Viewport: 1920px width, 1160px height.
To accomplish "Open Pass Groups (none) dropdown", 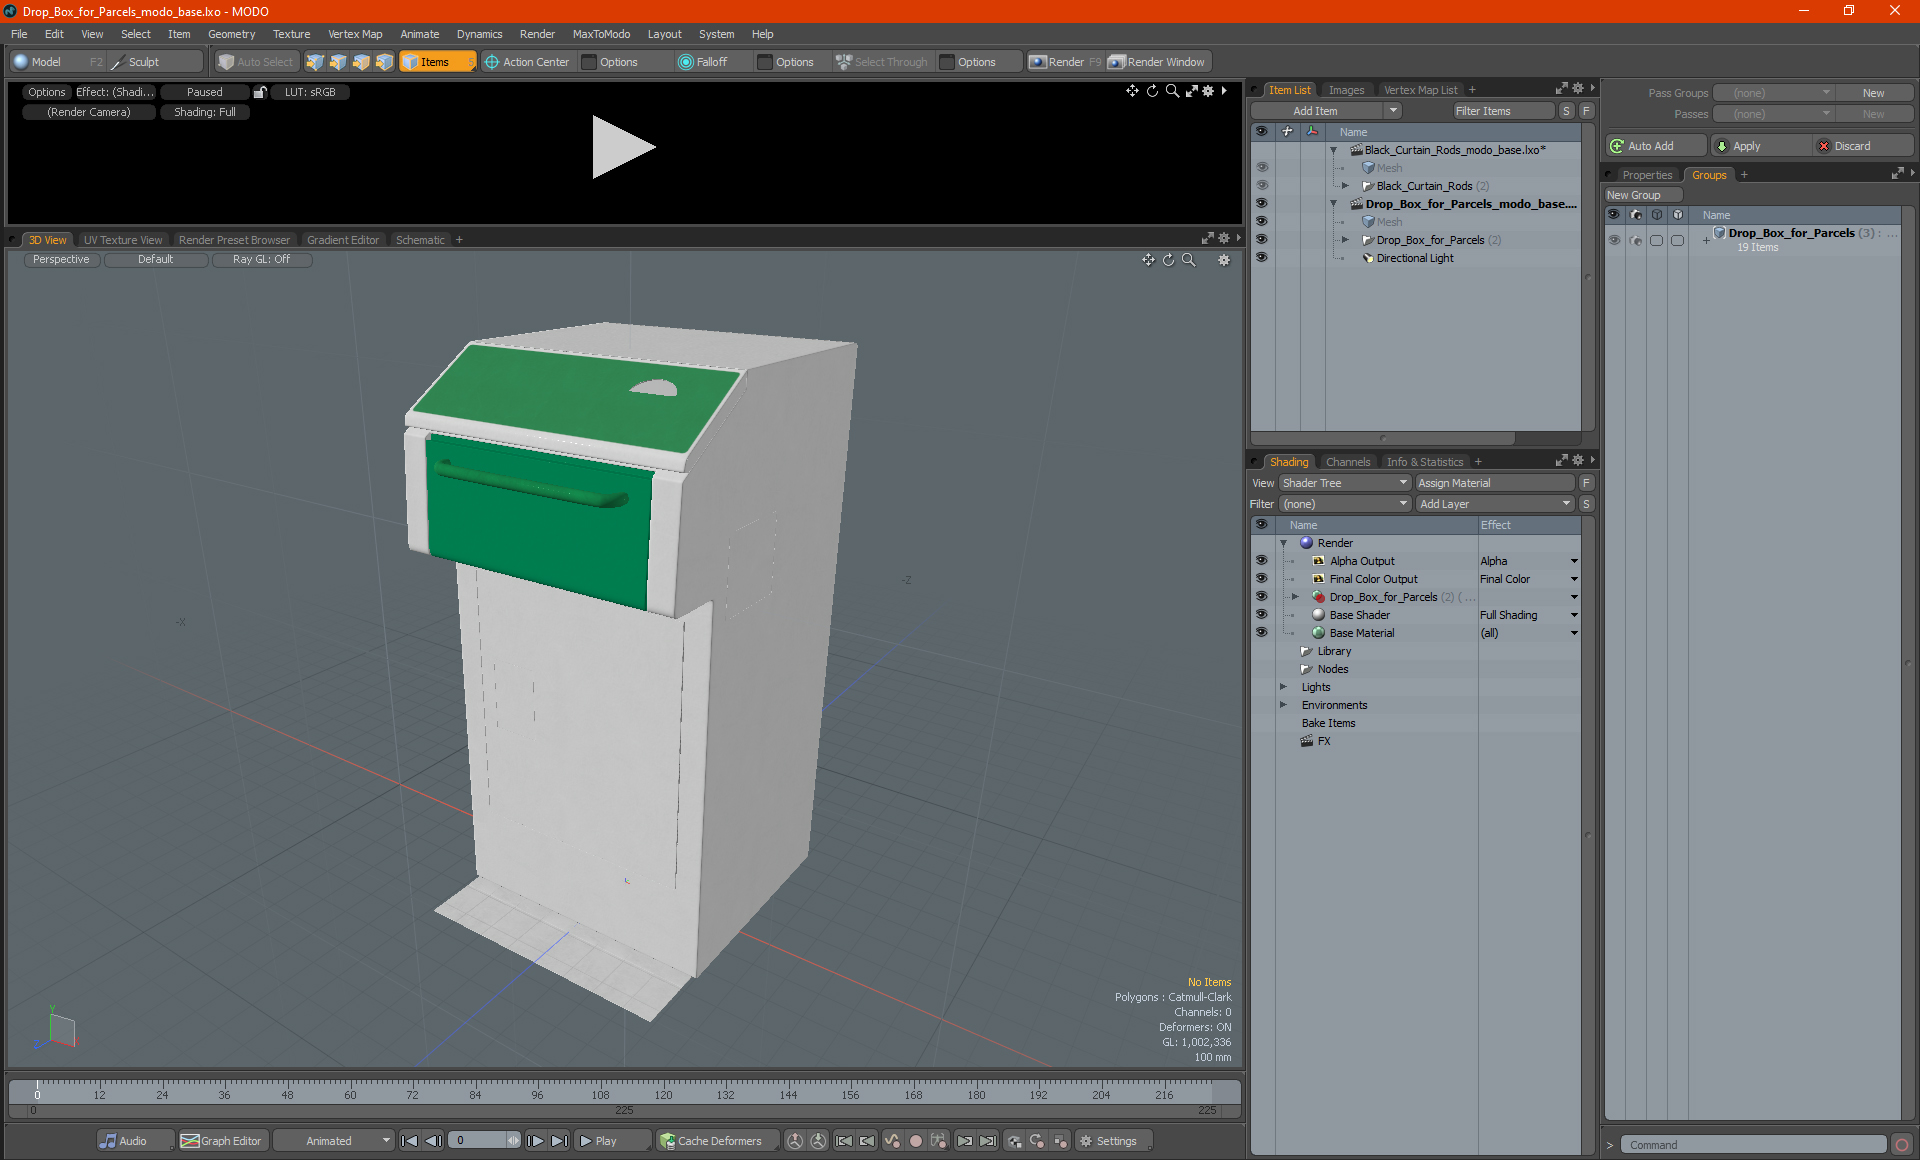I will [x=1774, y=93].
